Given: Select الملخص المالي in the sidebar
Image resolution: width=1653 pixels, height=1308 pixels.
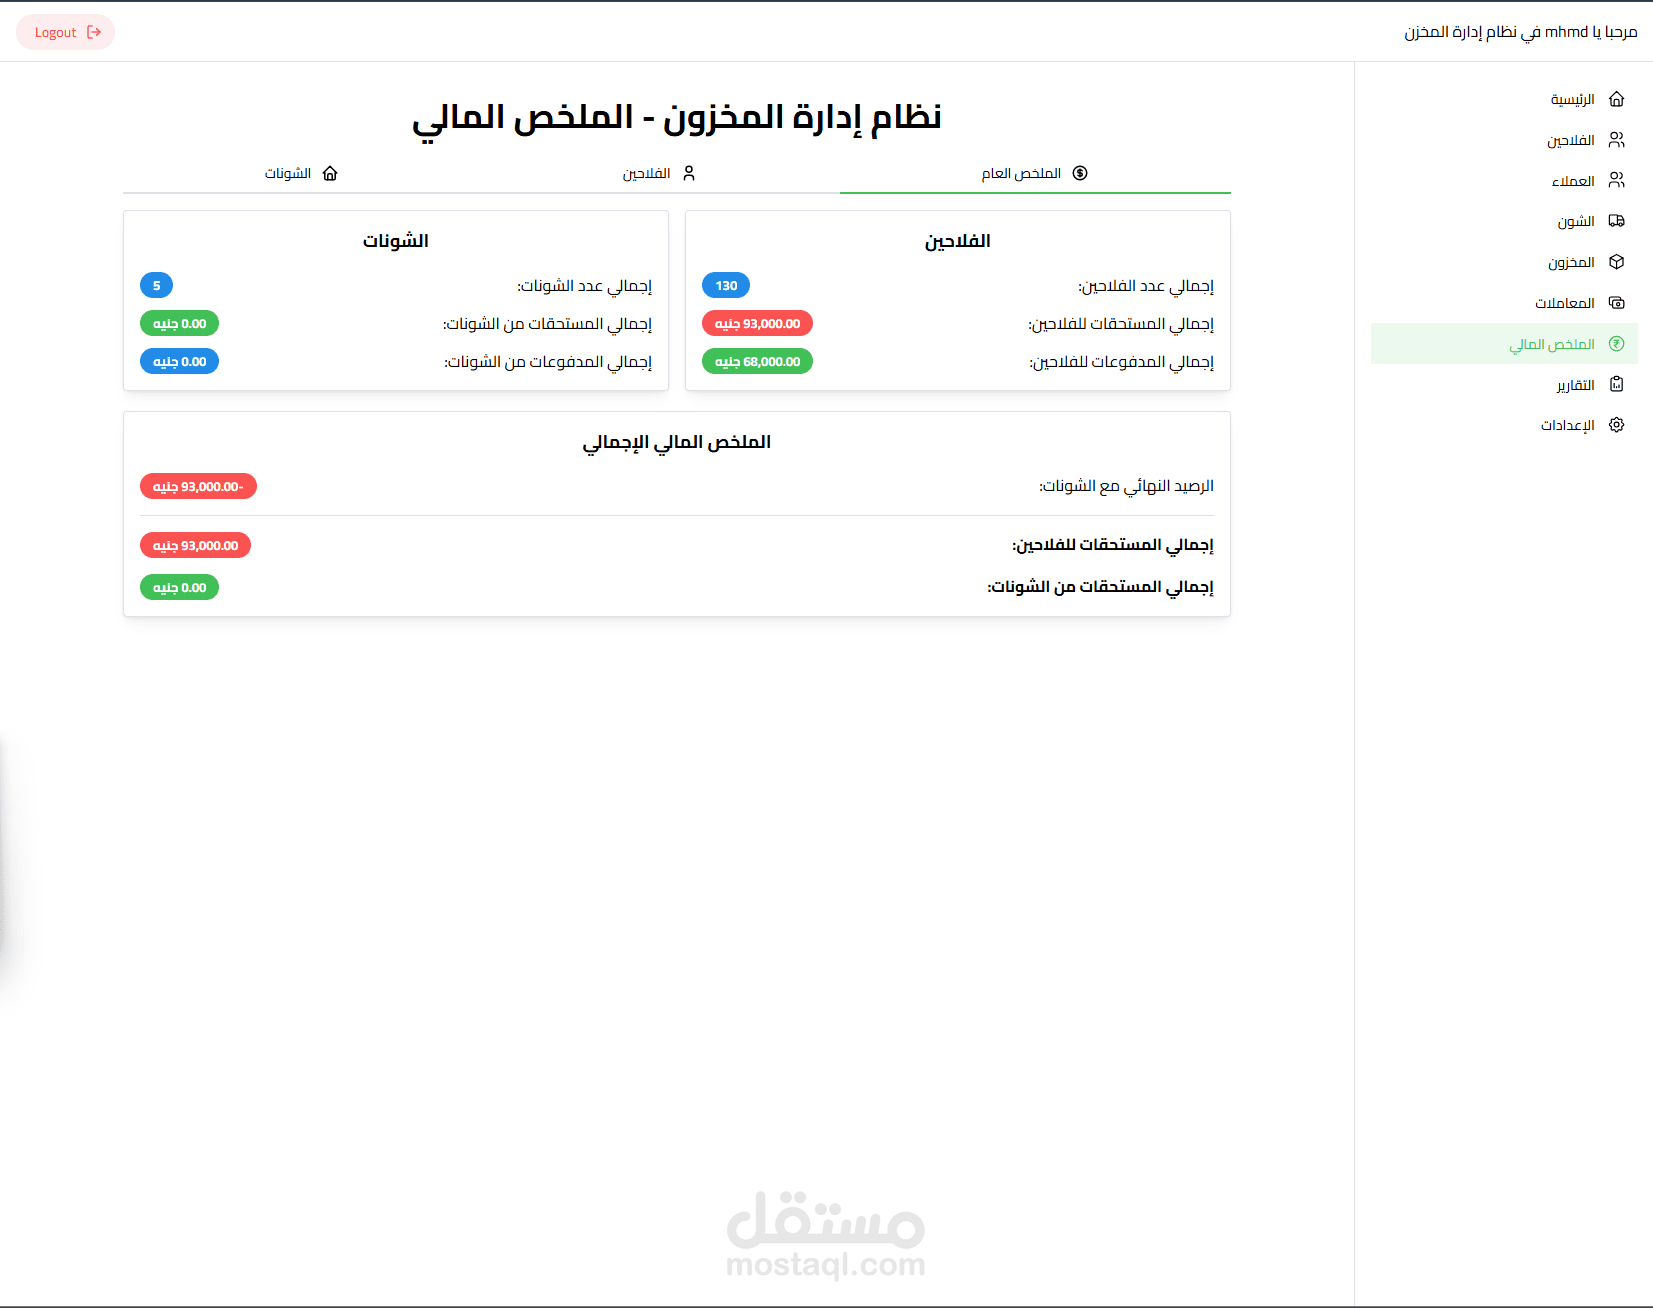Looking at the screenshot, I should [1504, 343].
